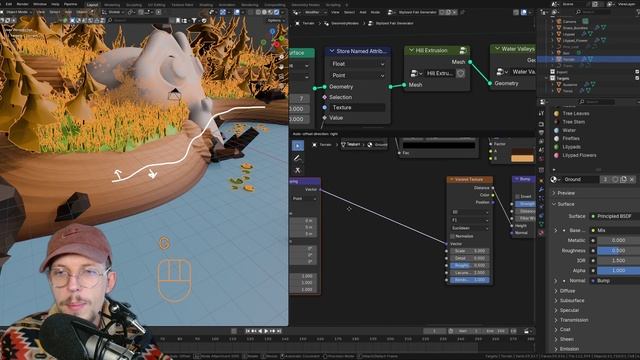This screenshot has width=640, height=360.
Task: Click the Texture name field in node
Action: (x=357, y=107)
